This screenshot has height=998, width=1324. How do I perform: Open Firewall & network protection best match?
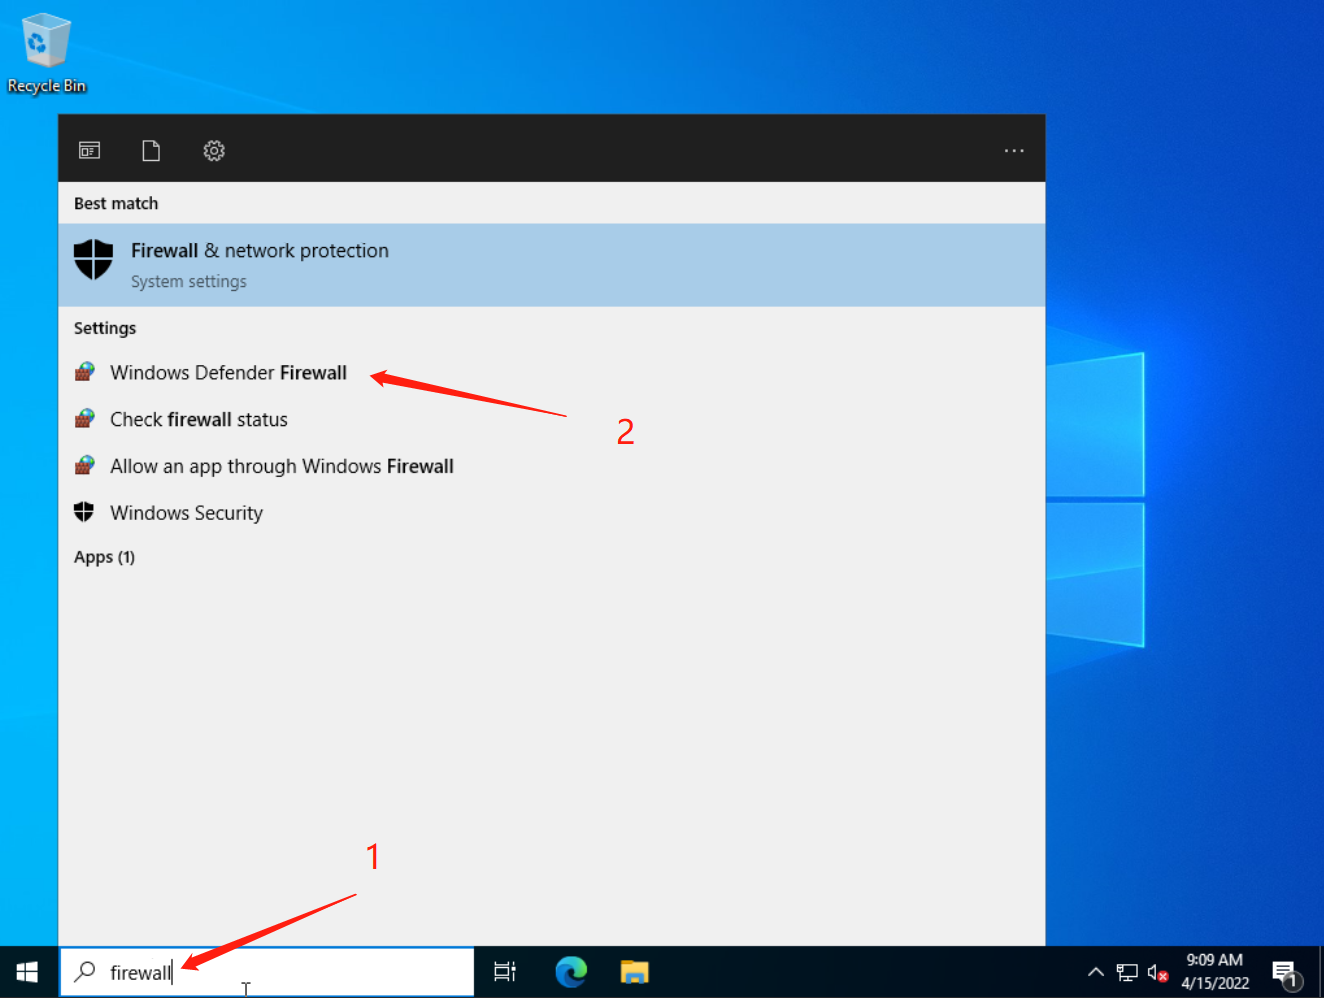click(551, 265)
